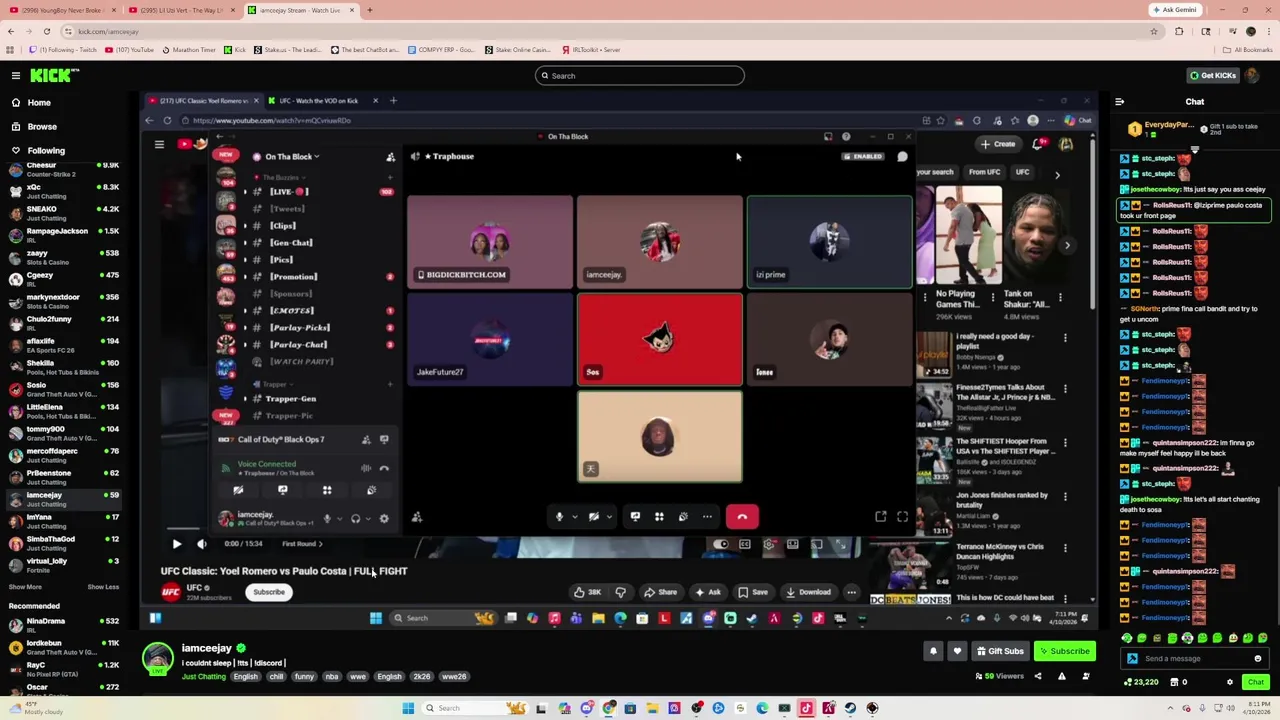Click Just Chatting category link under iamceejay
The image size is (1280, 720).
coord(203,677)
